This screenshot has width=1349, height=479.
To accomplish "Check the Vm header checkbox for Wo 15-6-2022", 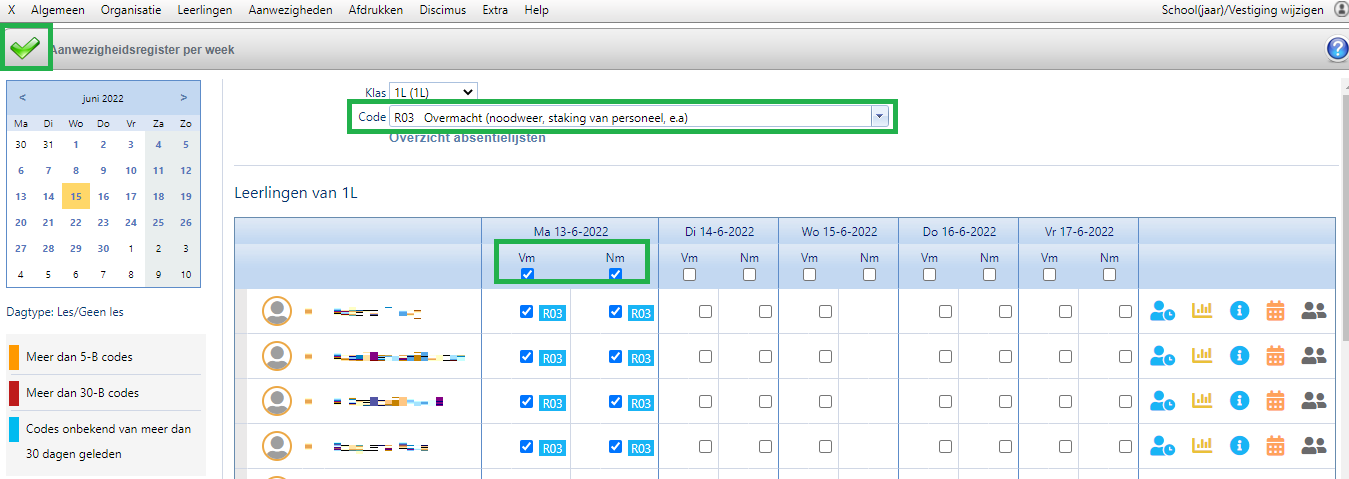I will point(809,275).
